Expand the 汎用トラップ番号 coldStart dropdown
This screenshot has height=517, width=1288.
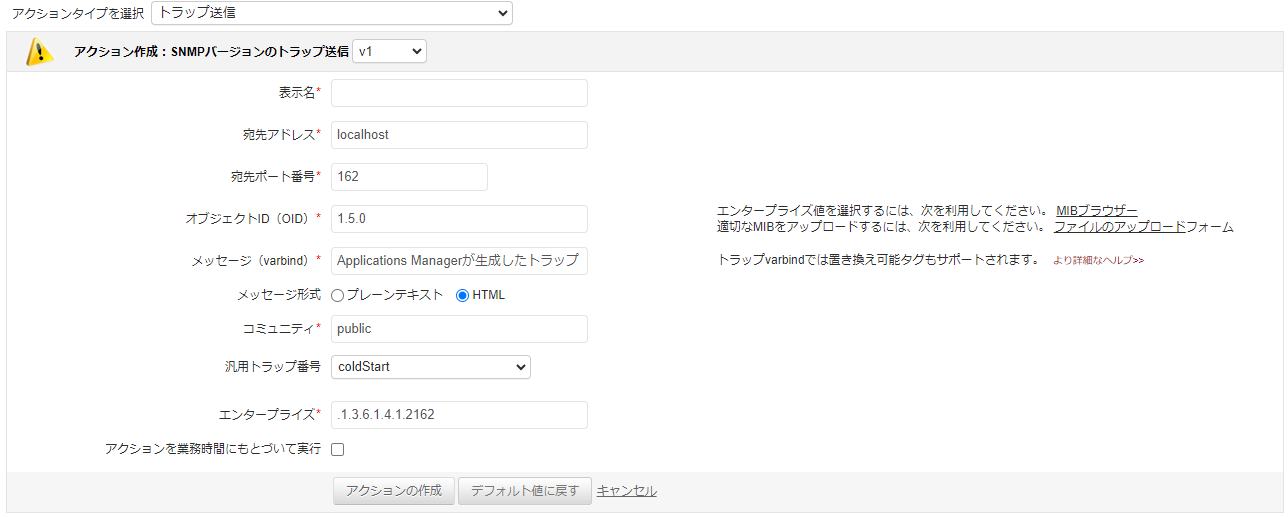pyautogui.click(x=430, y=367)
